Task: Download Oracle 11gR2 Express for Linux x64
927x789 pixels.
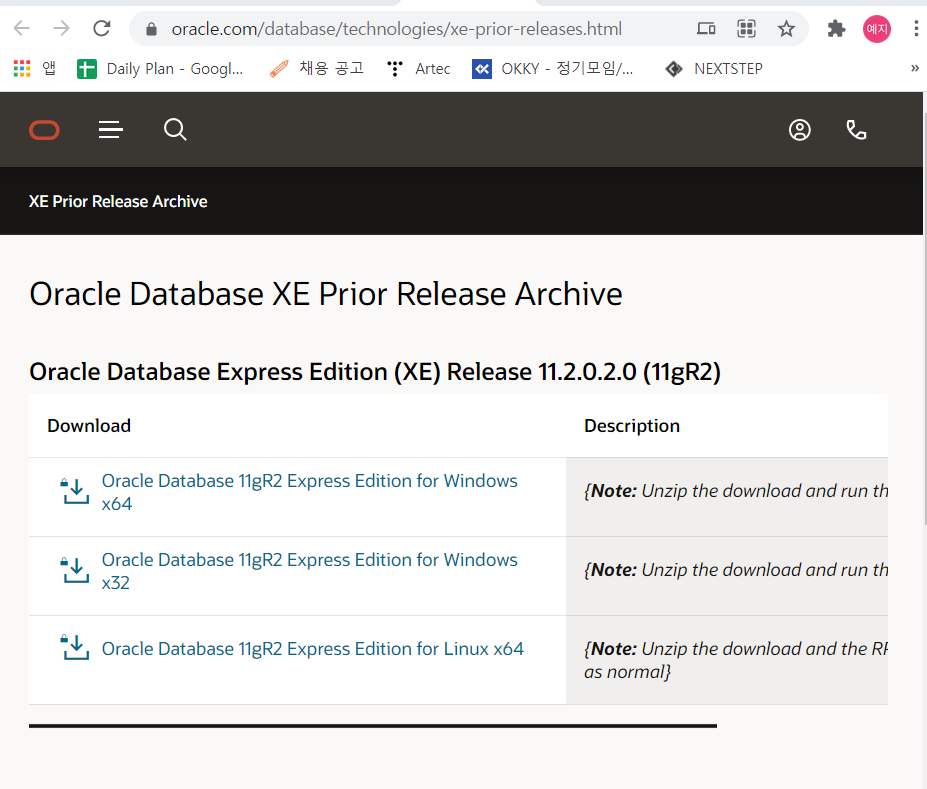Action: tap(313, 649)
